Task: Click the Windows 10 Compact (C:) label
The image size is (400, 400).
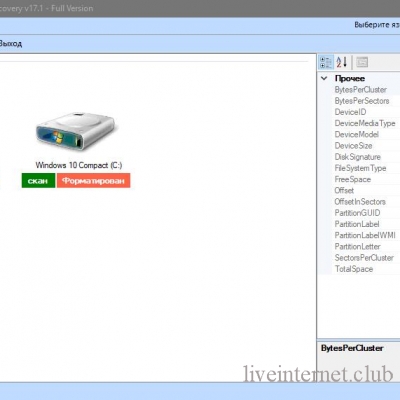Action: (79, 165)
